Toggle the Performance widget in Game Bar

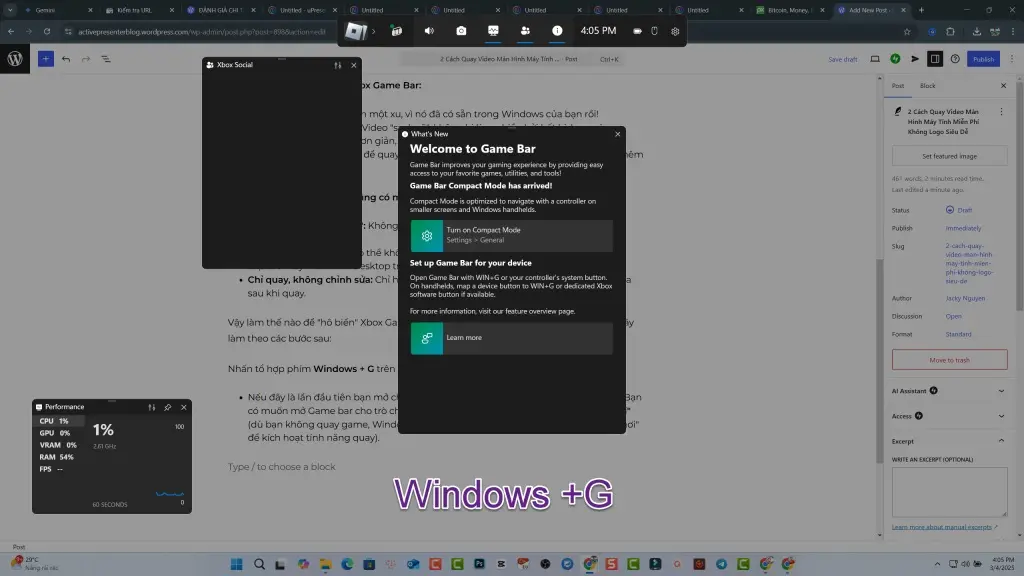493,31
